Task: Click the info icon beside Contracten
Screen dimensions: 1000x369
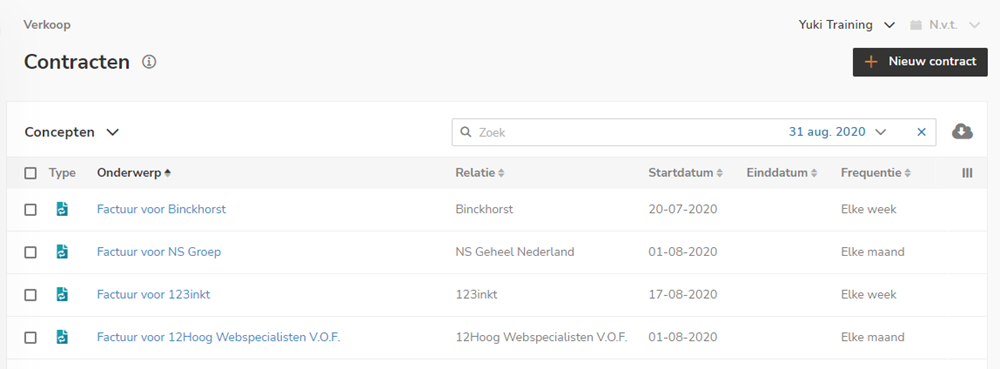Action: point(149,62)
